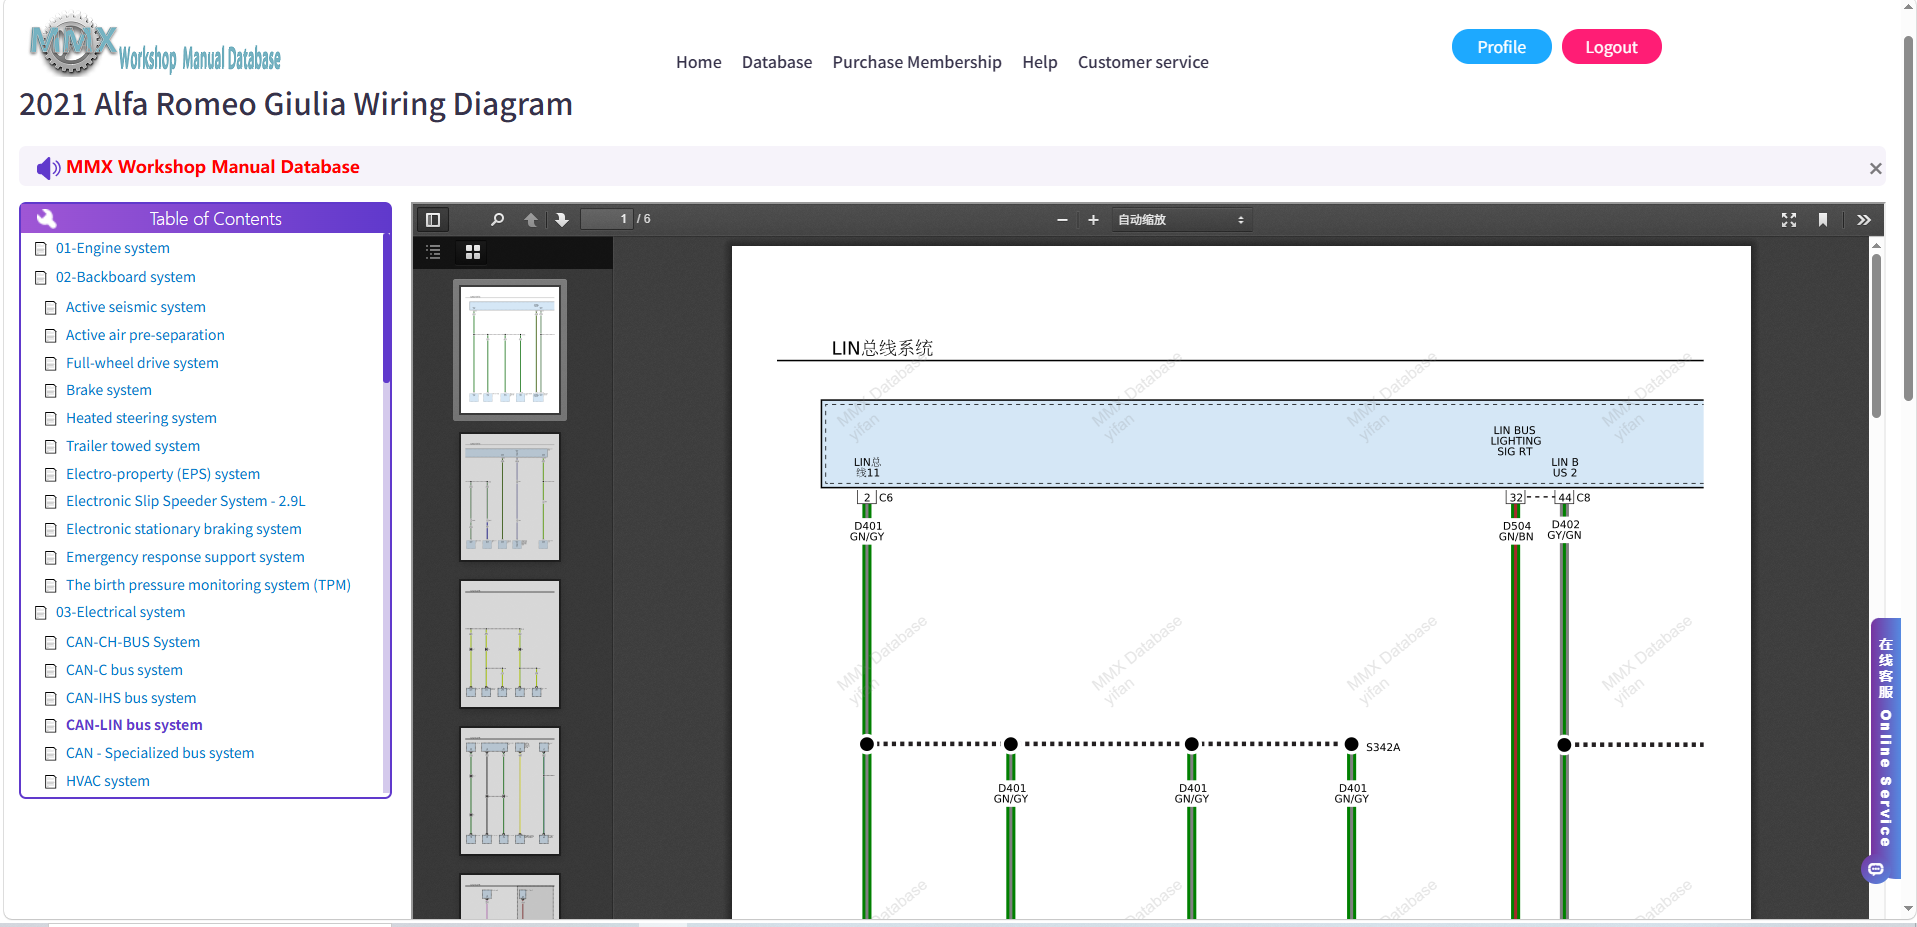Open Active air pre-separation entry

click(145, 336)
